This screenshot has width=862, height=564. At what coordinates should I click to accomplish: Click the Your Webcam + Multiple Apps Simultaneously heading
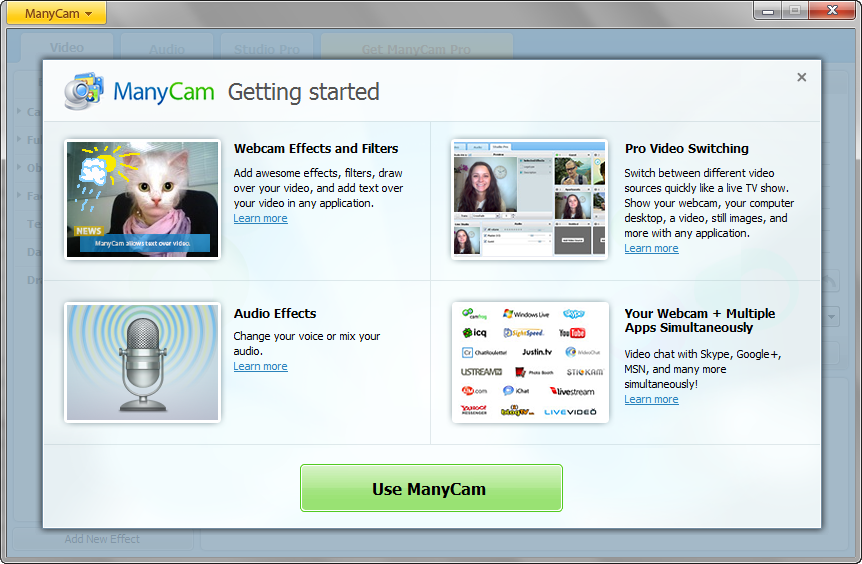(700, 320)
